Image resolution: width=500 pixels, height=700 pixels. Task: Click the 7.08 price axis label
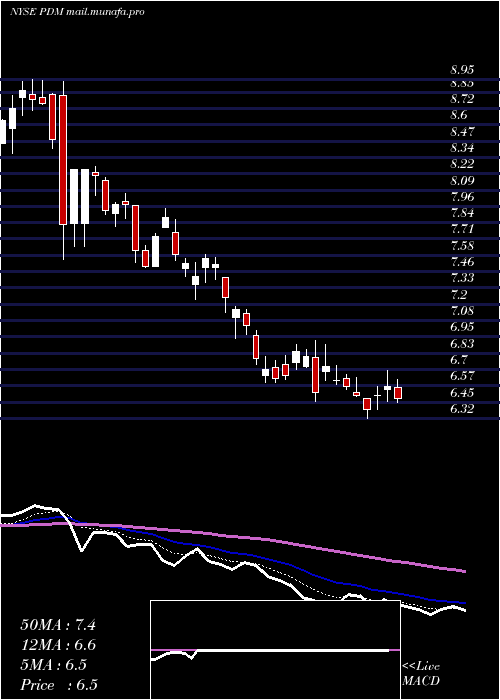pyautogui.click(x=462, y=311)
